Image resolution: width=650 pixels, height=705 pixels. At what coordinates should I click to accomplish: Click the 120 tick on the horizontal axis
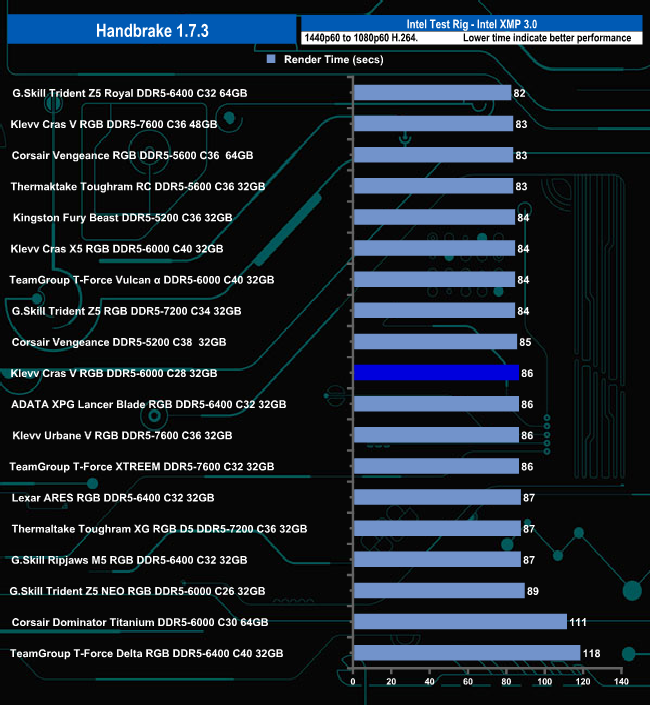pos(583,682)
